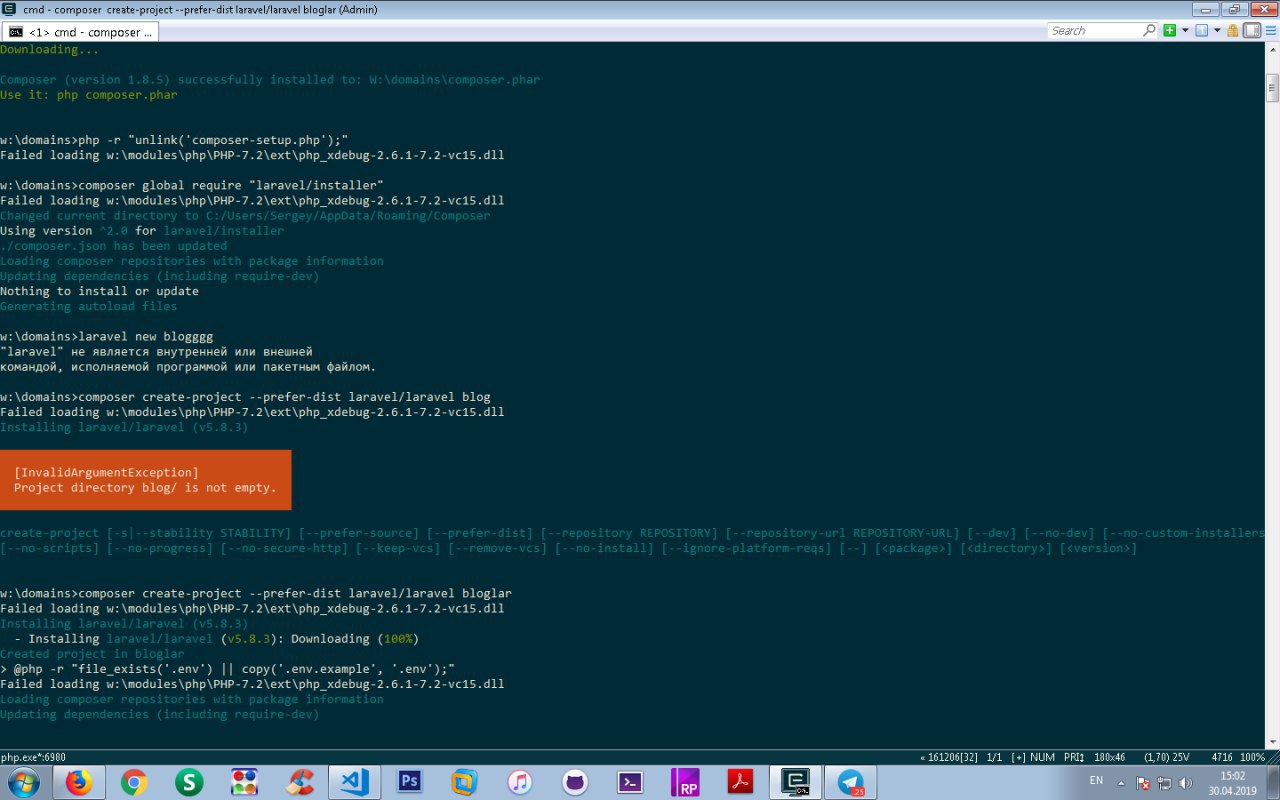Open the colorful tiles taskbar app
Screen dimensions: 1280x800
244,782
